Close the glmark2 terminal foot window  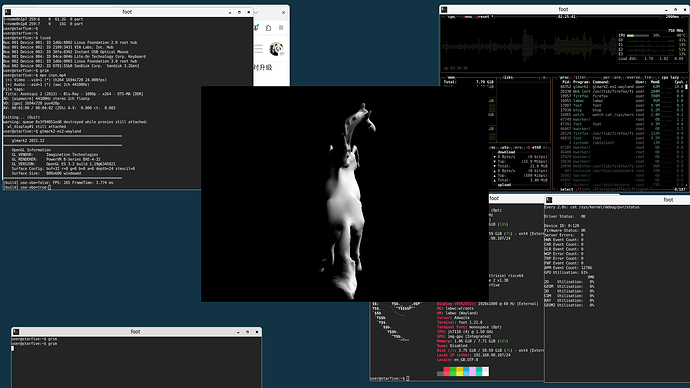[x=249, y=12]
